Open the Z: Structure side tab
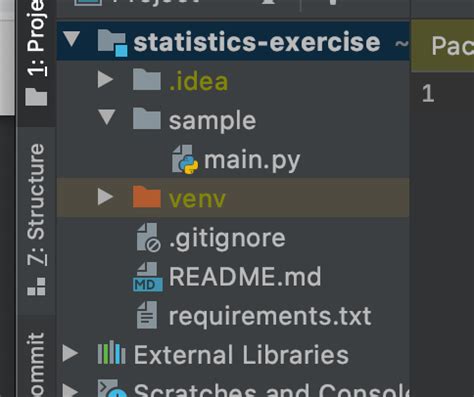474x397 pixels. (x=36, y=220)
